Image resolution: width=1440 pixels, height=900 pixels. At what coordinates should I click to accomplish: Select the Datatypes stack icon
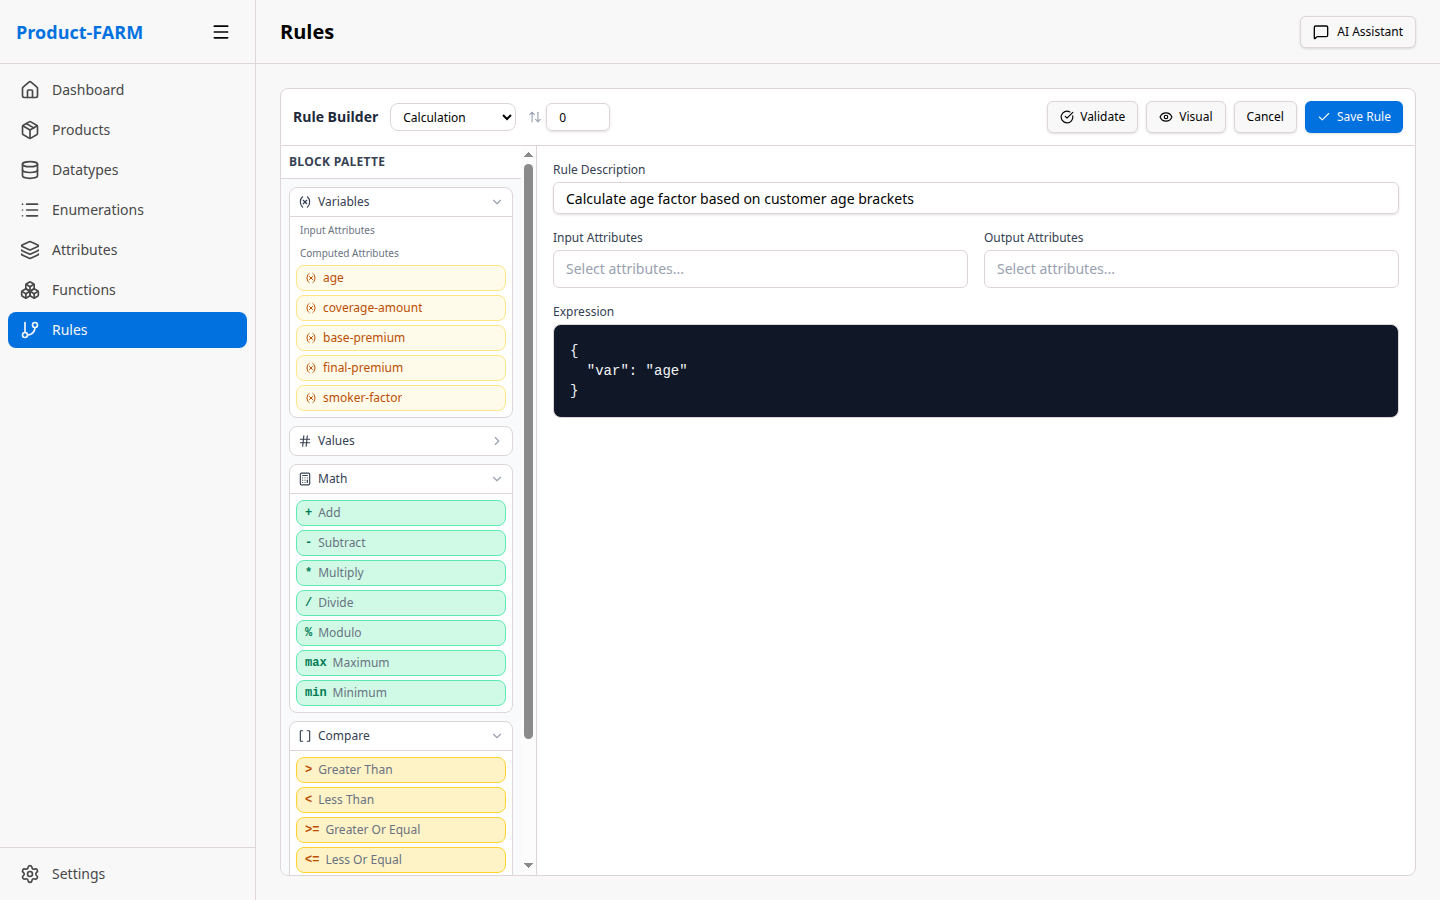(31, 169)
